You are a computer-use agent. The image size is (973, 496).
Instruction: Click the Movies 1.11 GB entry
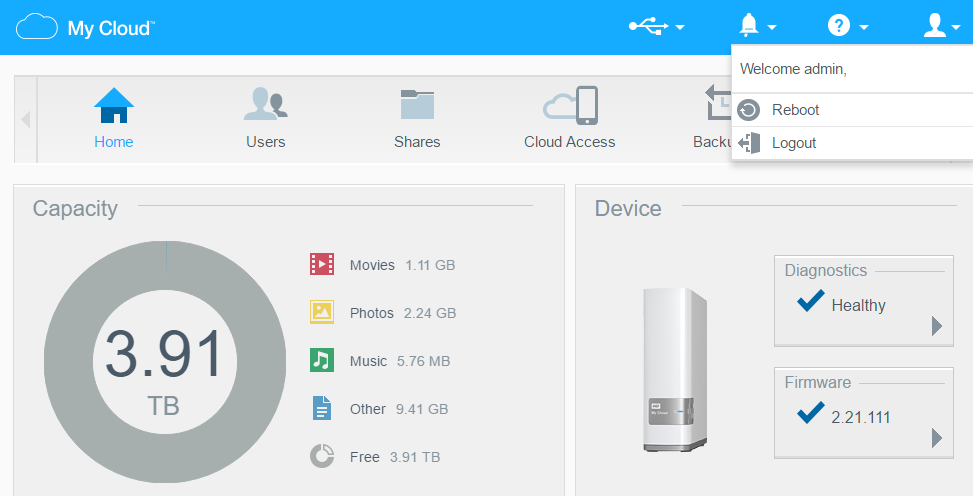pyautogui.click(x=383, y=265)
